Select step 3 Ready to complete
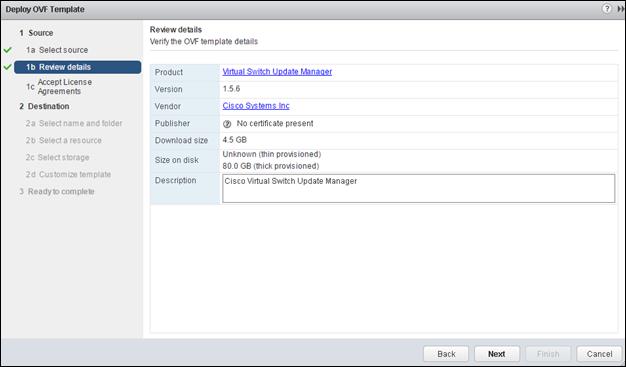This screenshot has height=367, width=626. tap(57, 192)
